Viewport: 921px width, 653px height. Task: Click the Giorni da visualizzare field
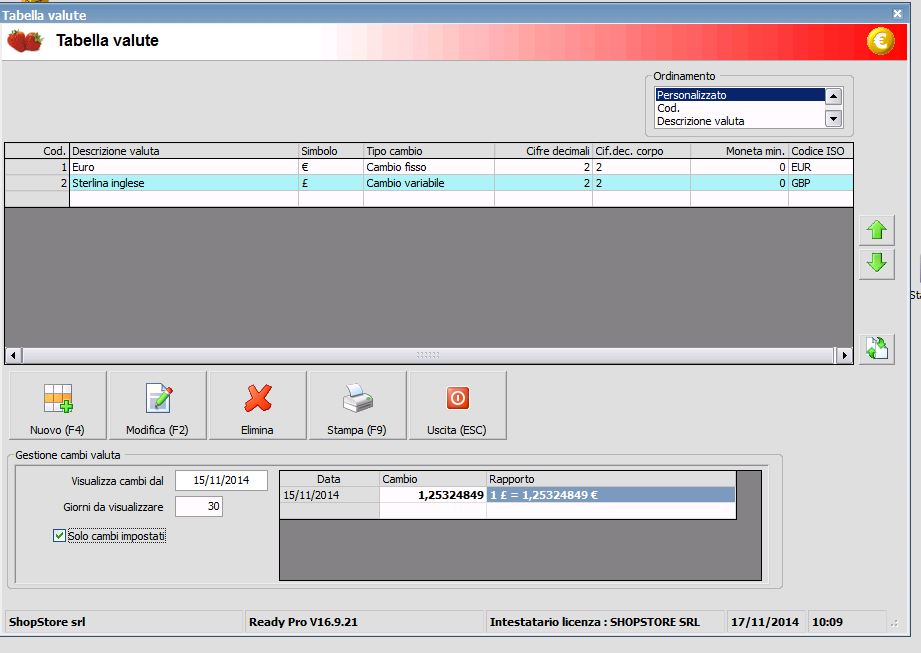tap(199, 506)
